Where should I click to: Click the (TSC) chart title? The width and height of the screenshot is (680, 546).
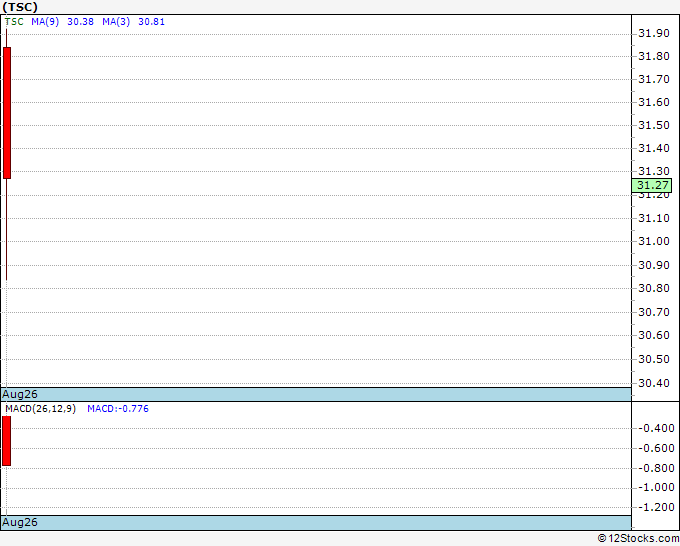(20, 7)
